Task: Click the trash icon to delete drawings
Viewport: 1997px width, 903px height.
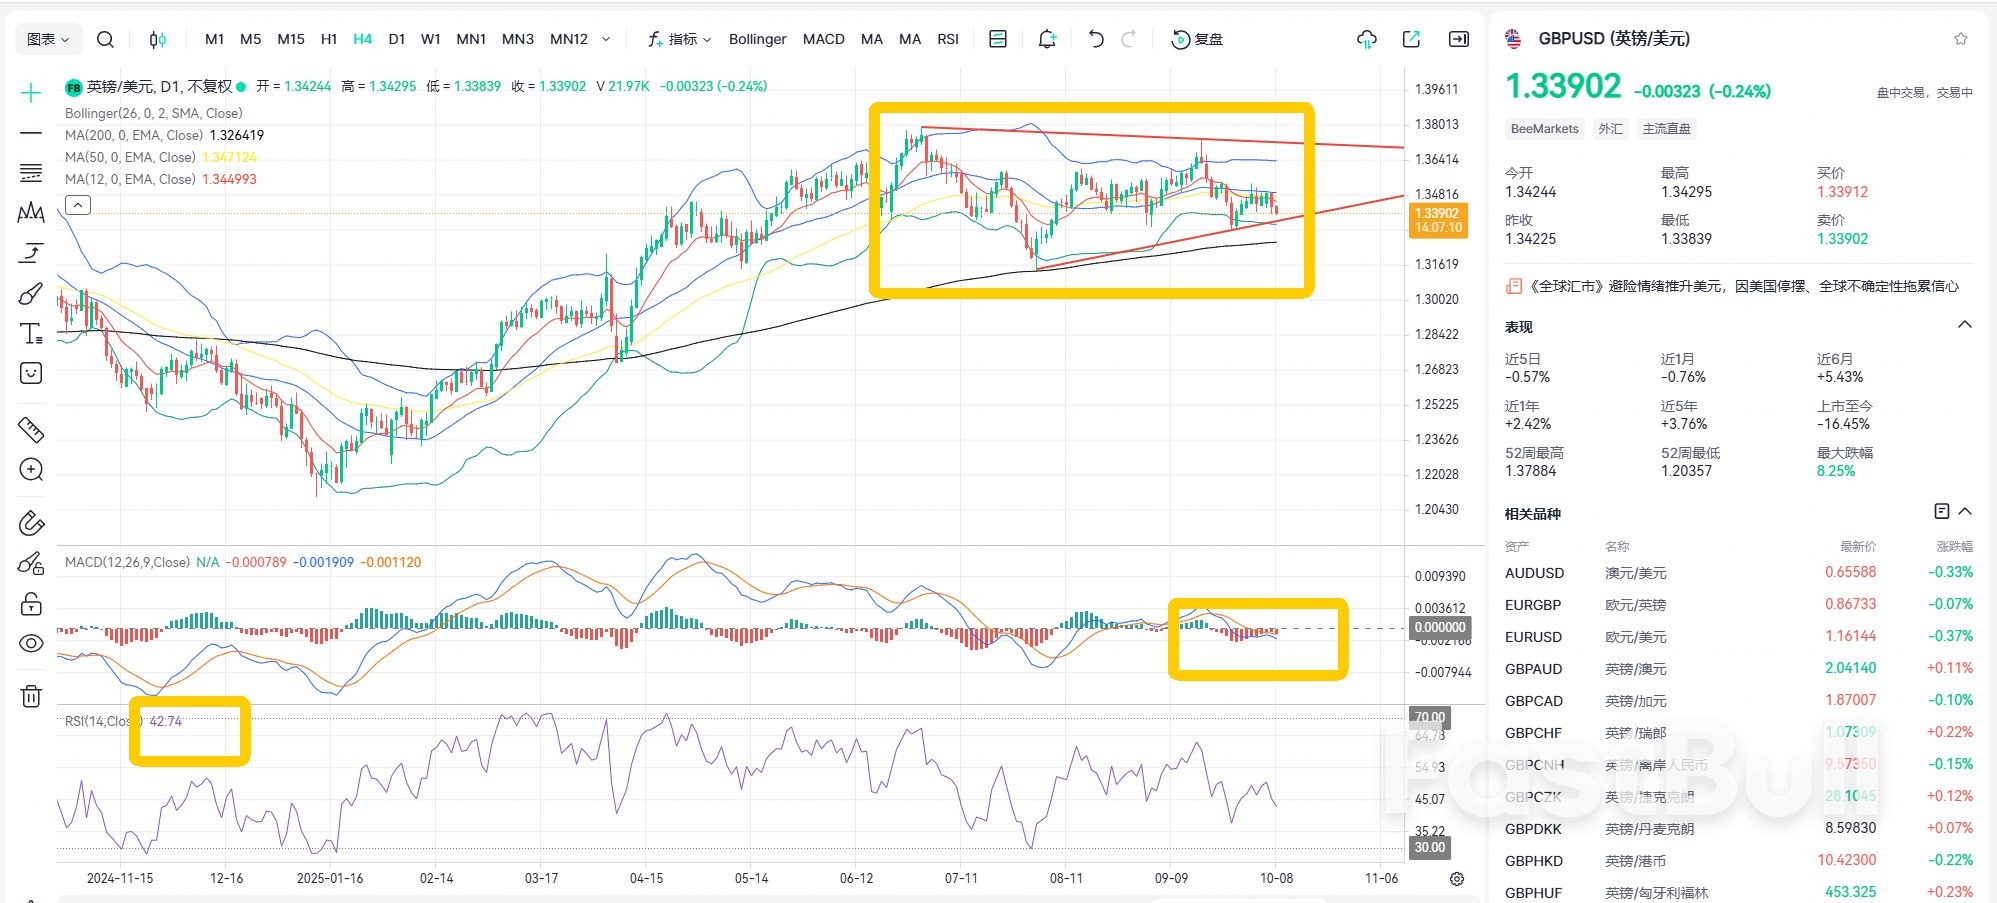Action: click(x=31, y=696)
